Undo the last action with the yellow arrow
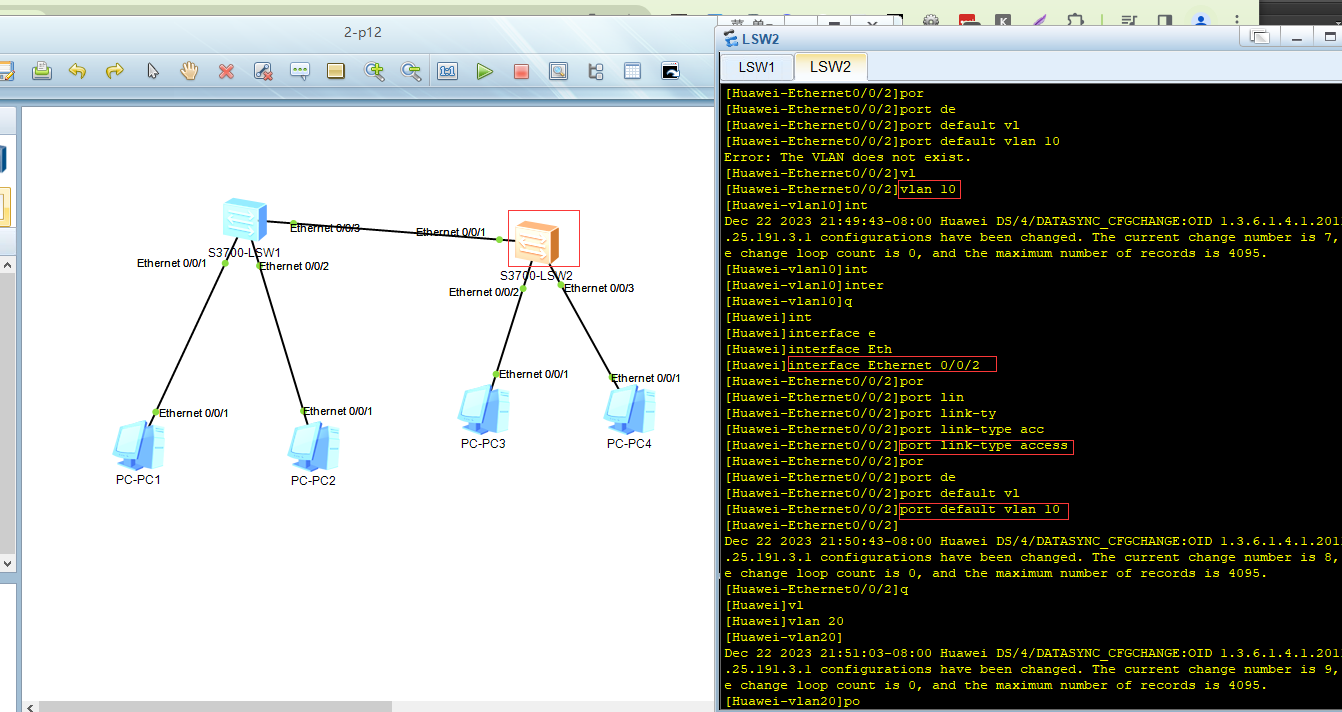 pos(77,71)
